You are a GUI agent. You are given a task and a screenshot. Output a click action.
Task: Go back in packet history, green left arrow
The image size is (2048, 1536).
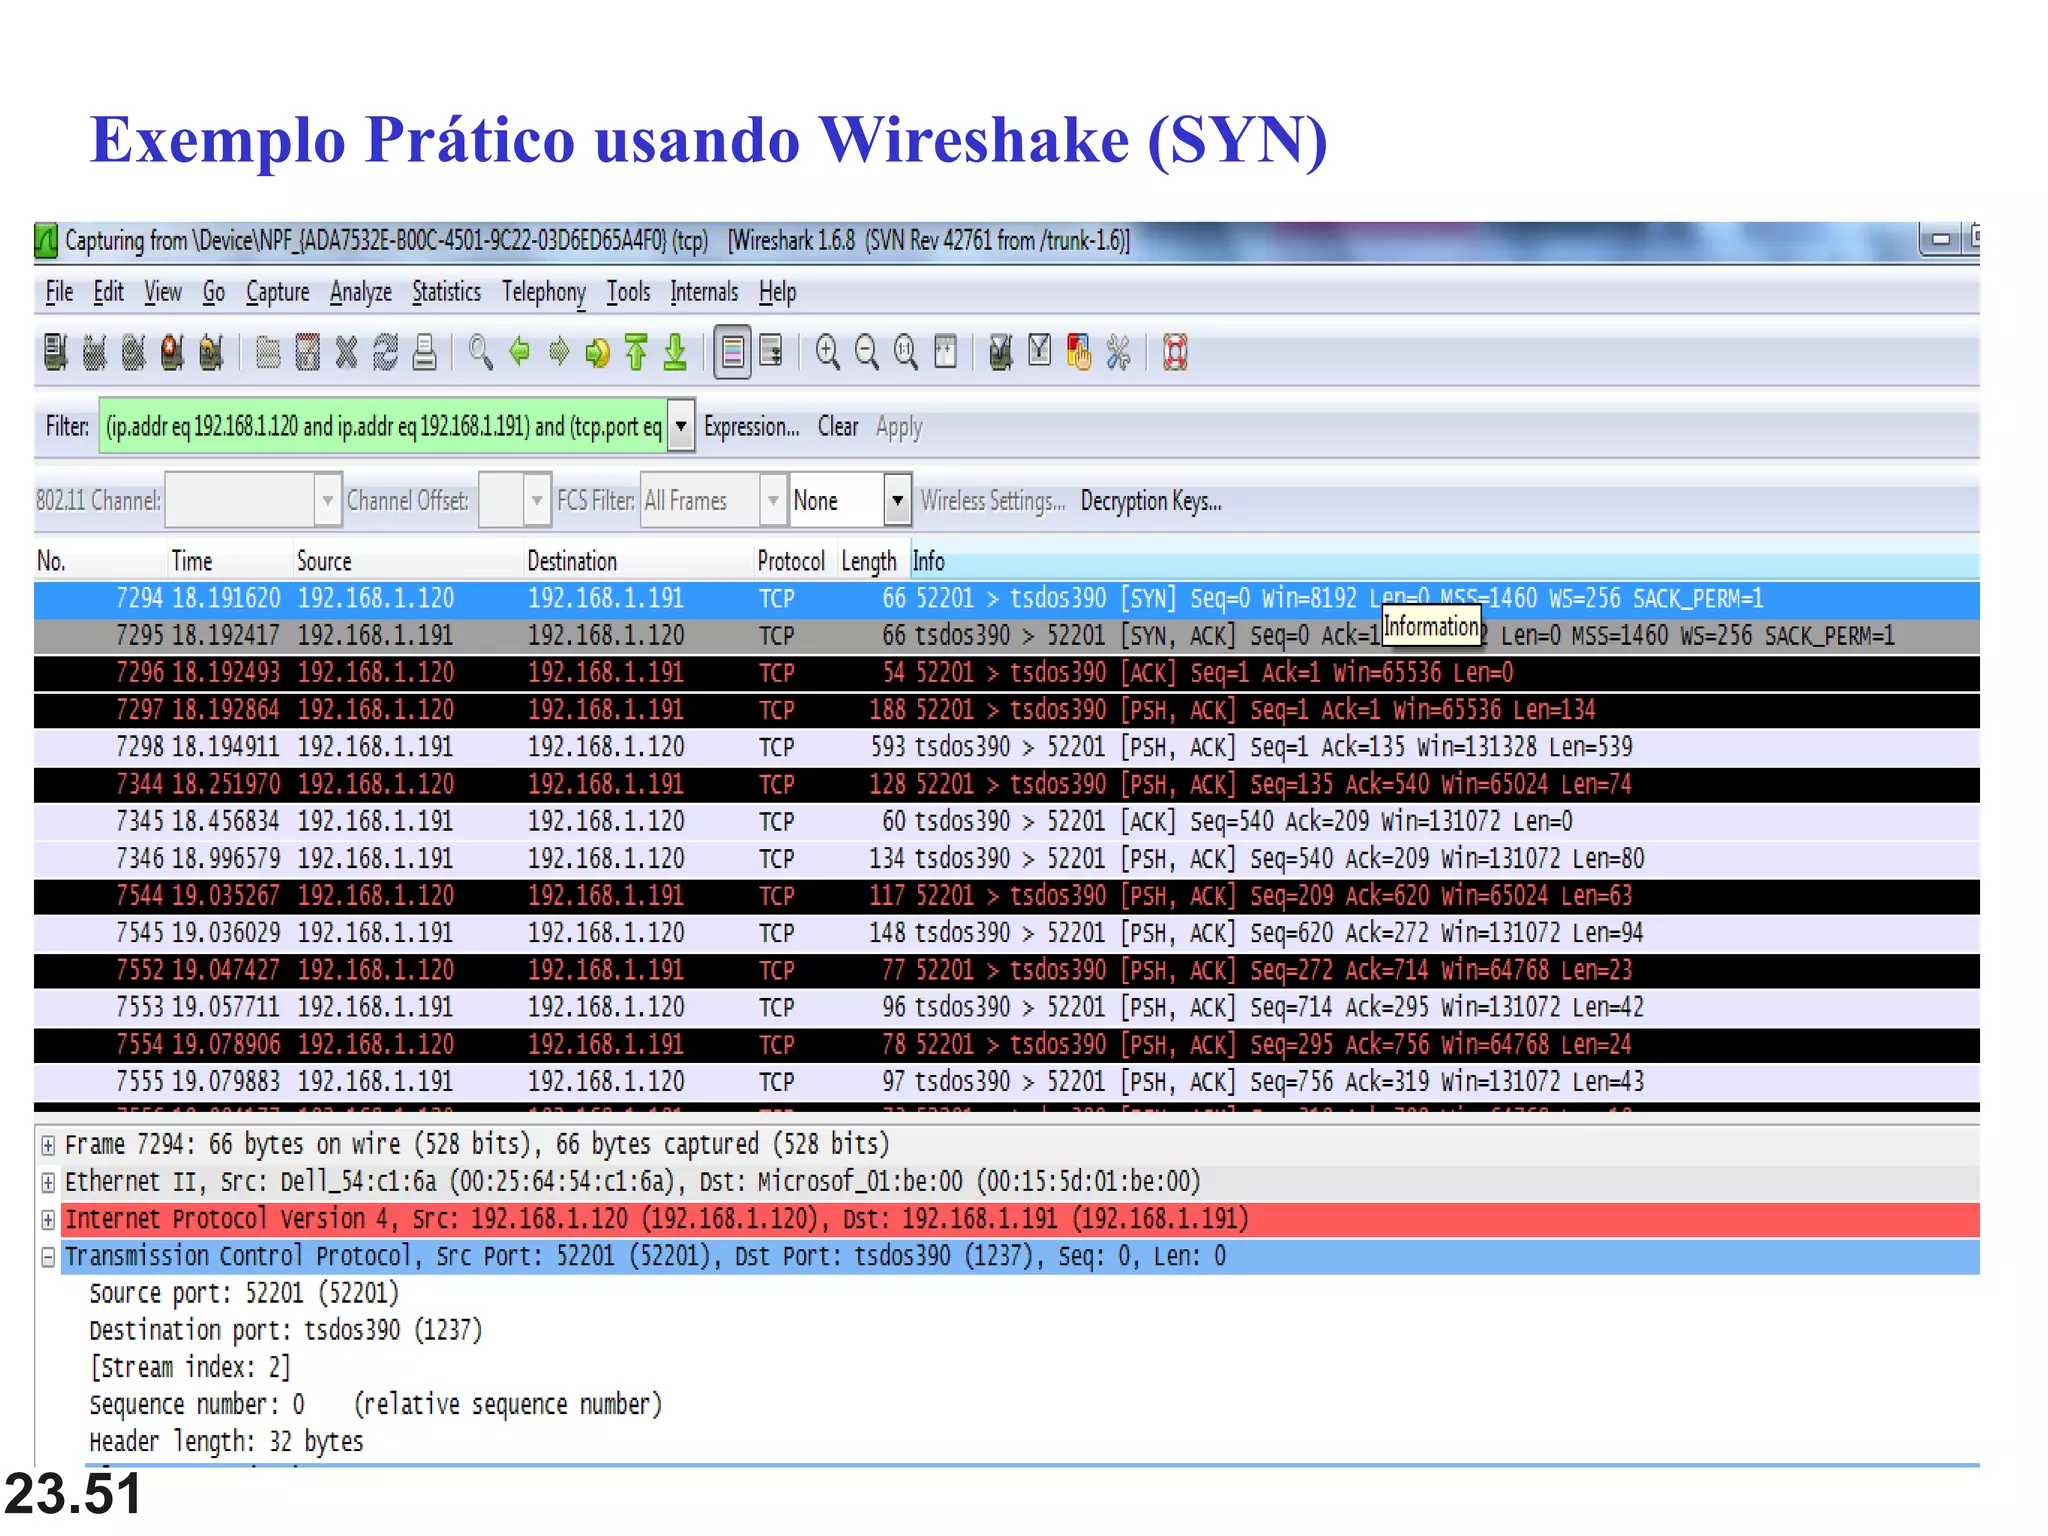[x=519, y=351]
